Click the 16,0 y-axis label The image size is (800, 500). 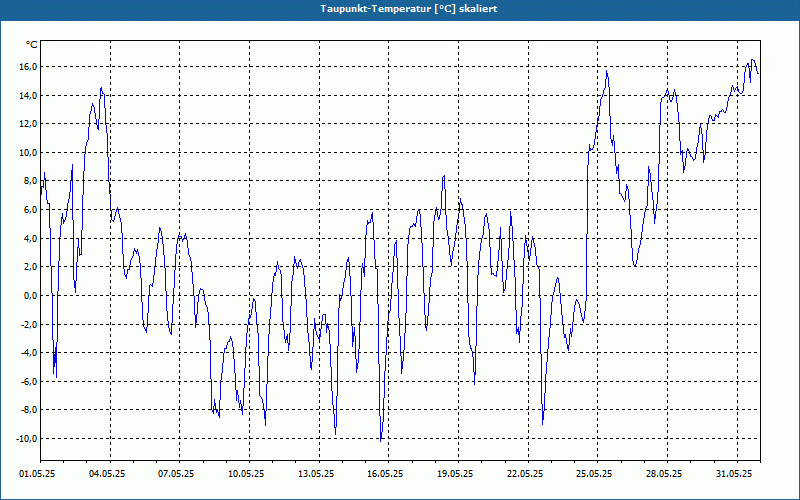pos(28,67)
